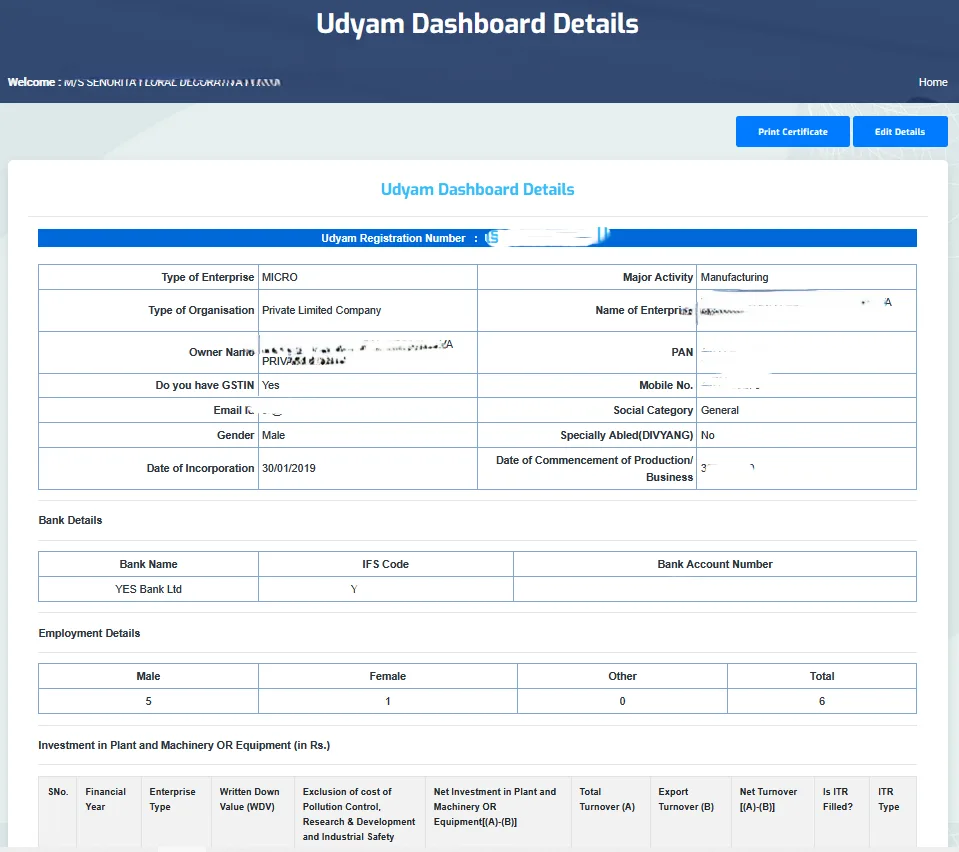
Task: Click the Date of Incorporation label
Action: pos(200,468)
